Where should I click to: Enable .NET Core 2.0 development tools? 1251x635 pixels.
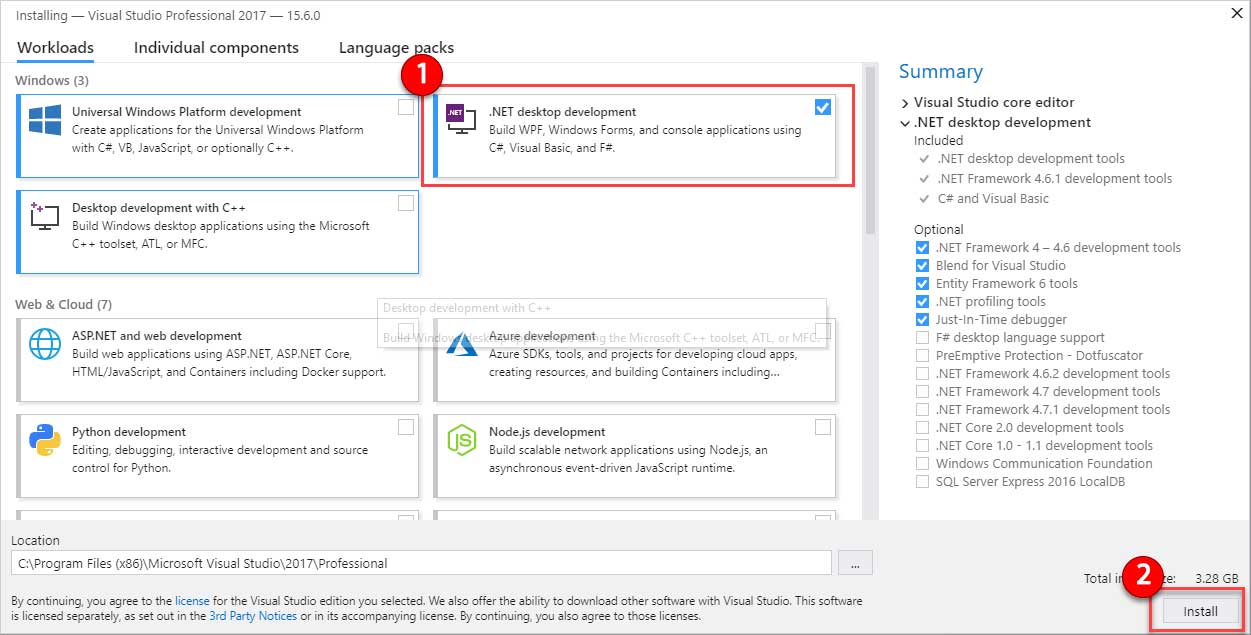(x=922, y=427)
